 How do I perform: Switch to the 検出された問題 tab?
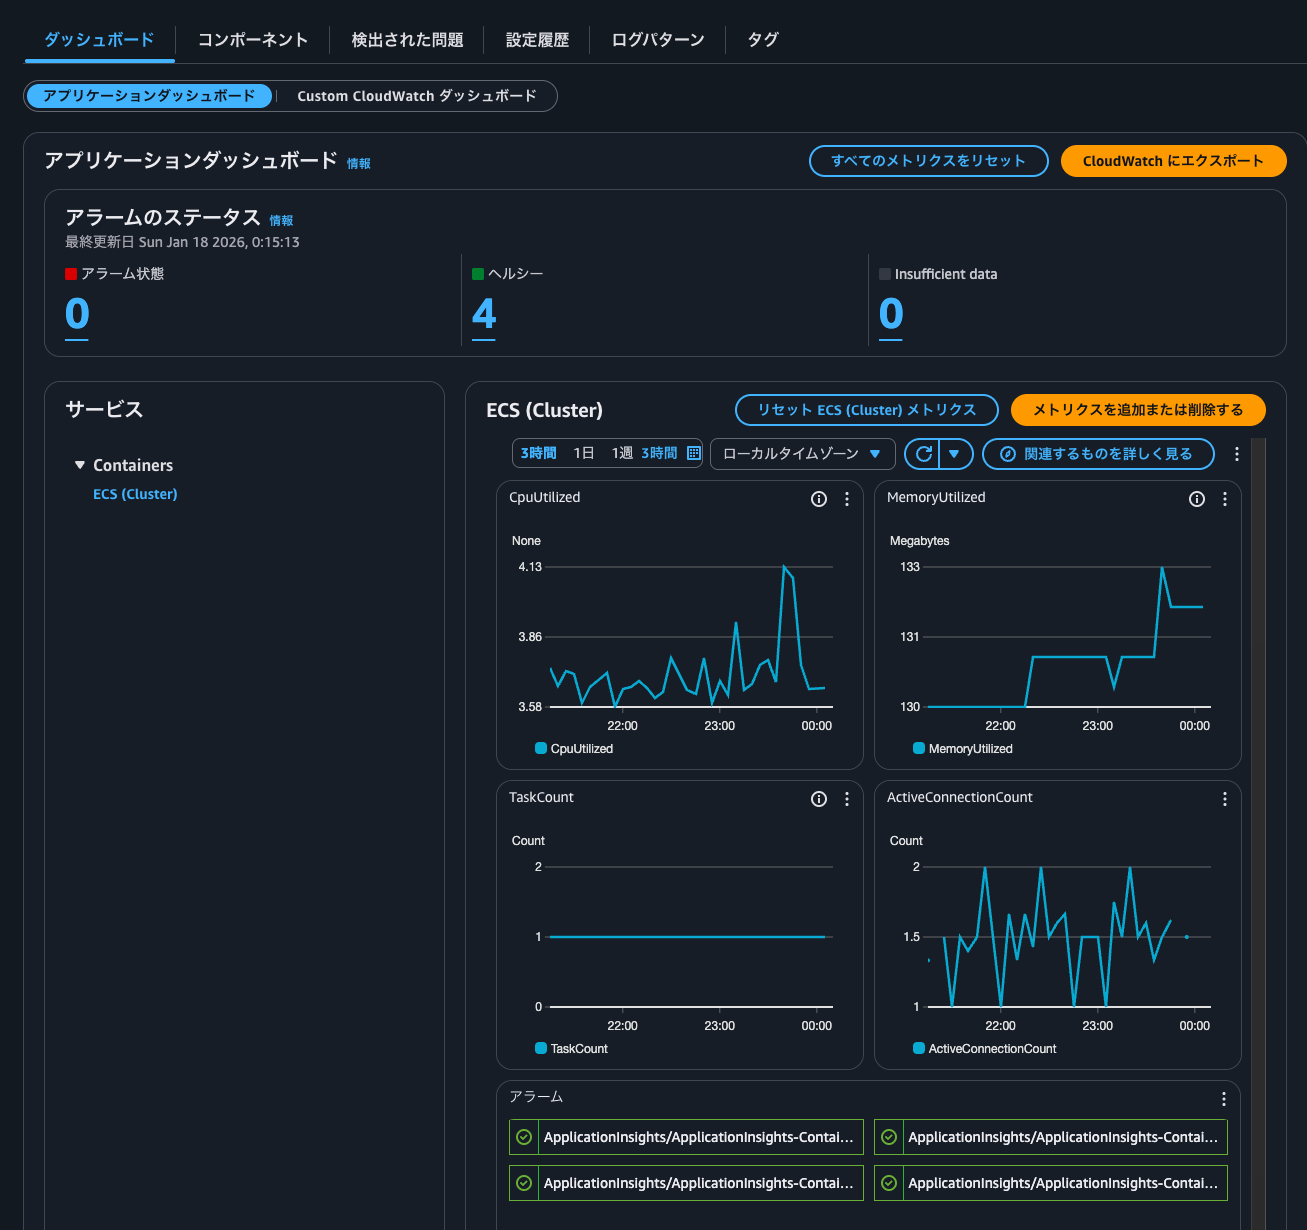click(x=407, y=40)
